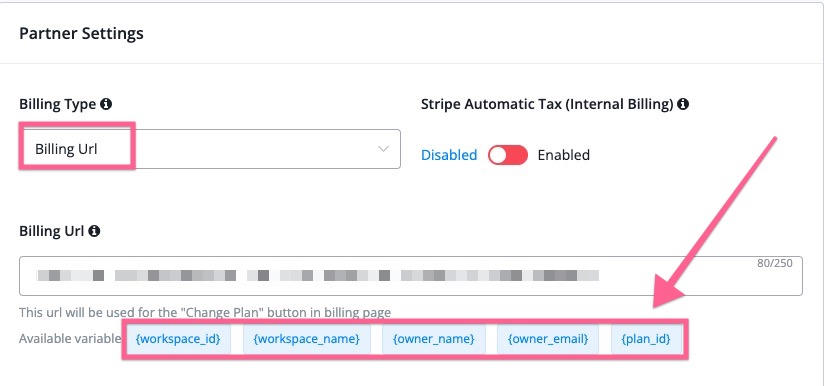Image resolution: width=824 pixels, height=386 pixels.
Task: Click the info icon beside Stripe Automatic Tax
Action: point(683,104)
